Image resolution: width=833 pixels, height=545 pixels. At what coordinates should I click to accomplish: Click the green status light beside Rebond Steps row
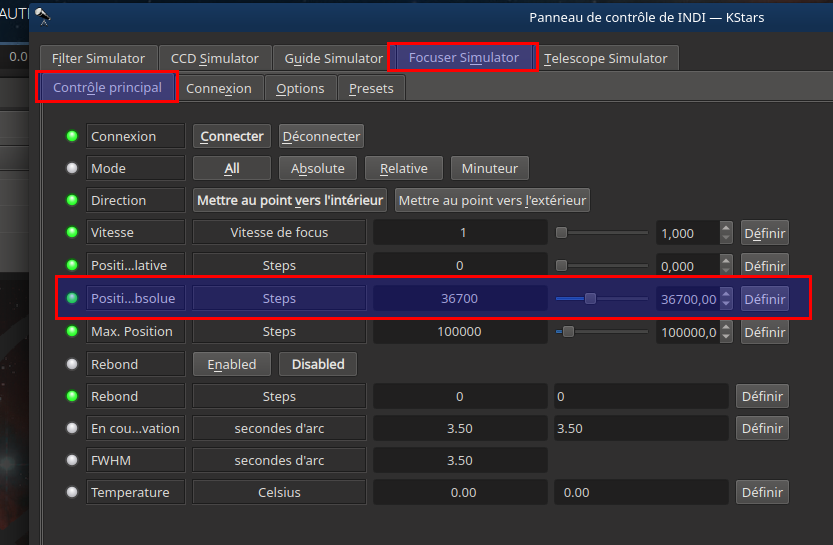pyautogui.click(x=72, y=396)
